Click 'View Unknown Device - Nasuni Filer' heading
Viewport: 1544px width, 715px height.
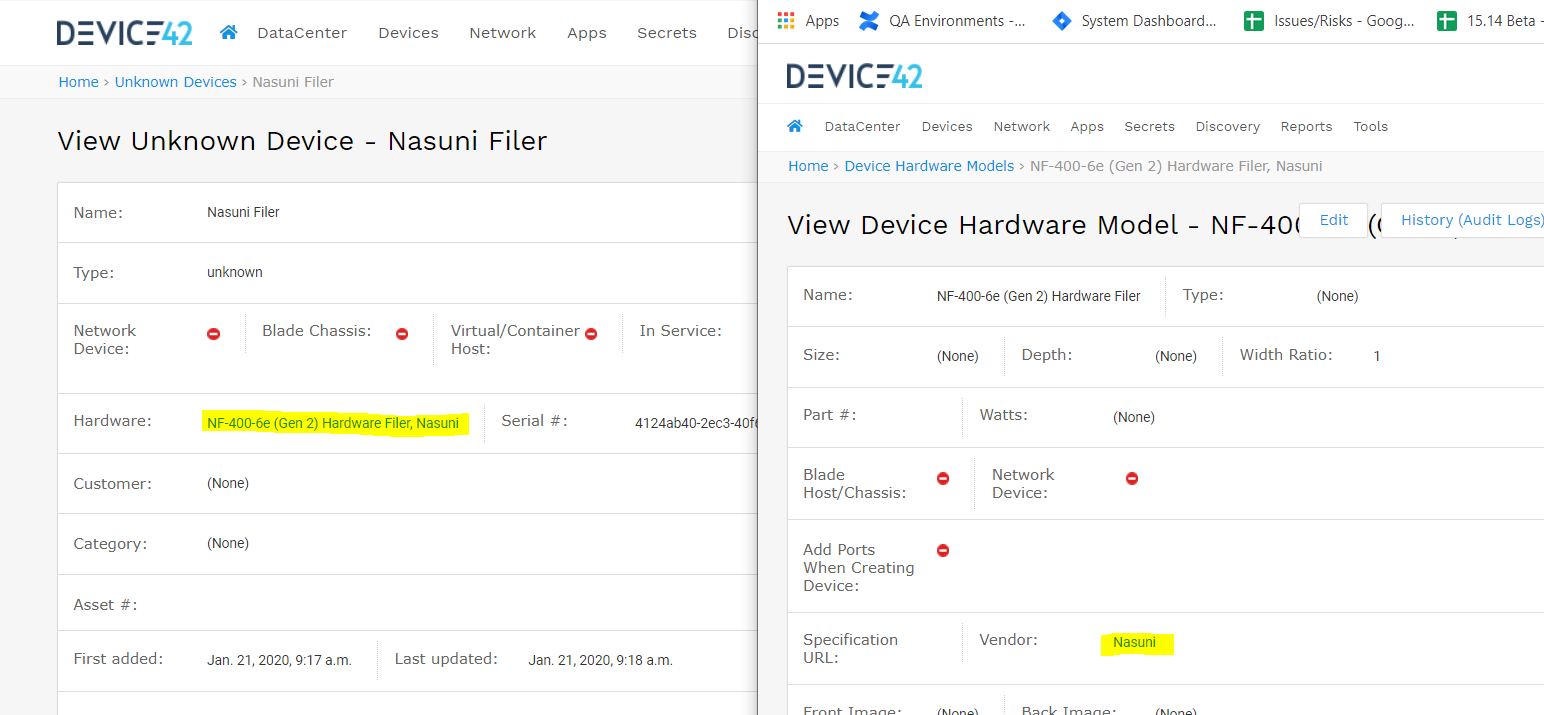click(302, 141)
